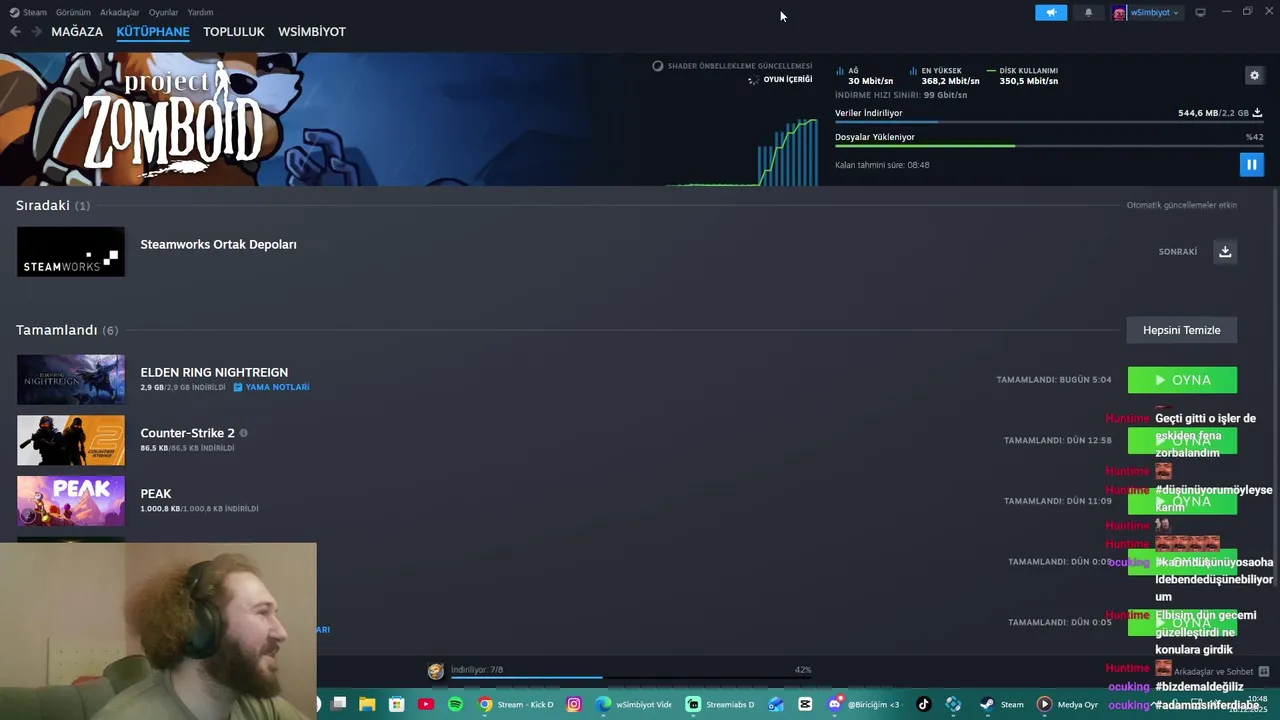Click download-now icon for Steamworks Ortak Depoları
1280x720 pixels.
point(1225,251)
